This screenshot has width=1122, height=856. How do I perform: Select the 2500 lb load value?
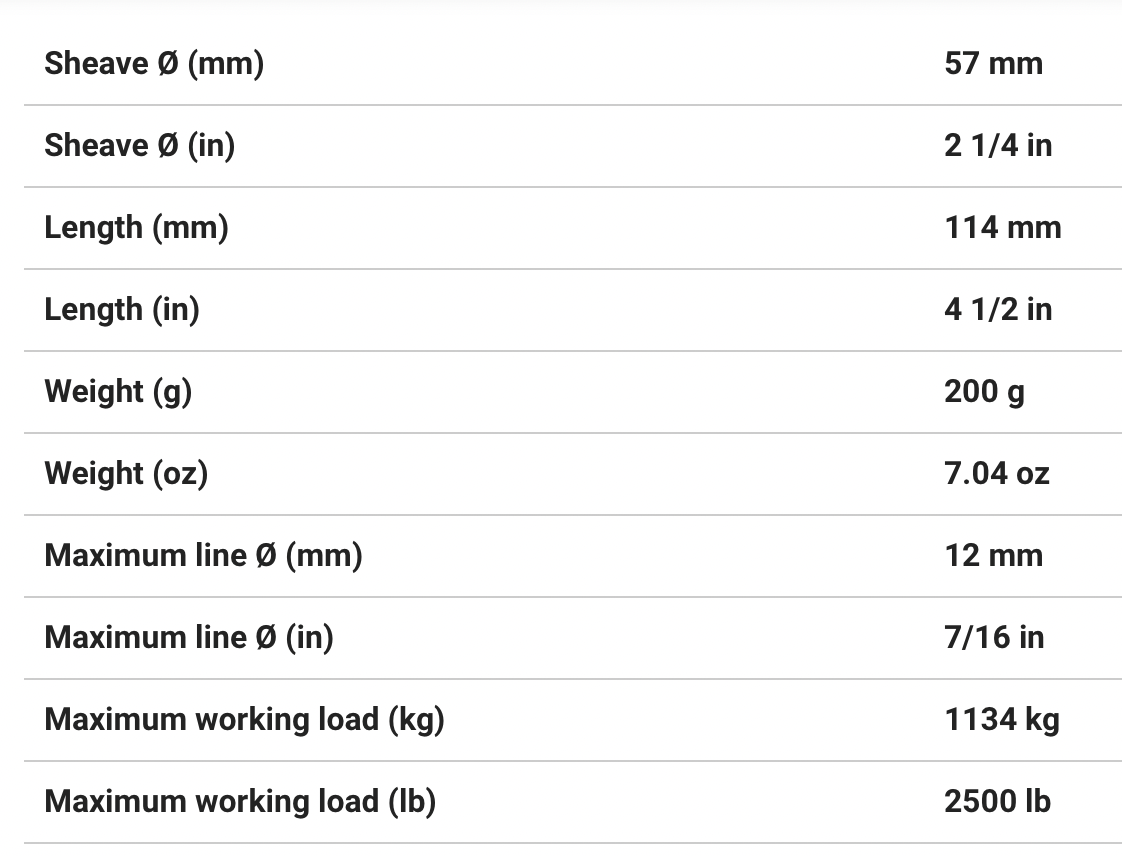point(997,802)
